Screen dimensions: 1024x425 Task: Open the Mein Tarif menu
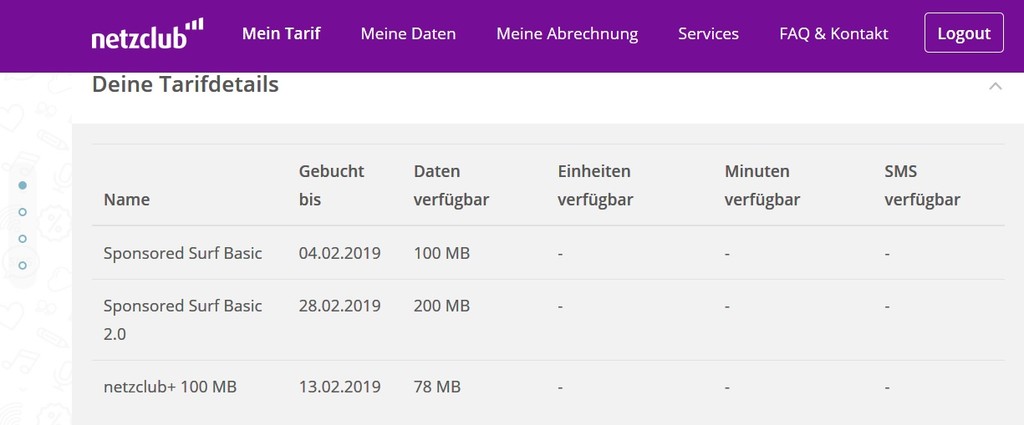click(x=281, y=33)
